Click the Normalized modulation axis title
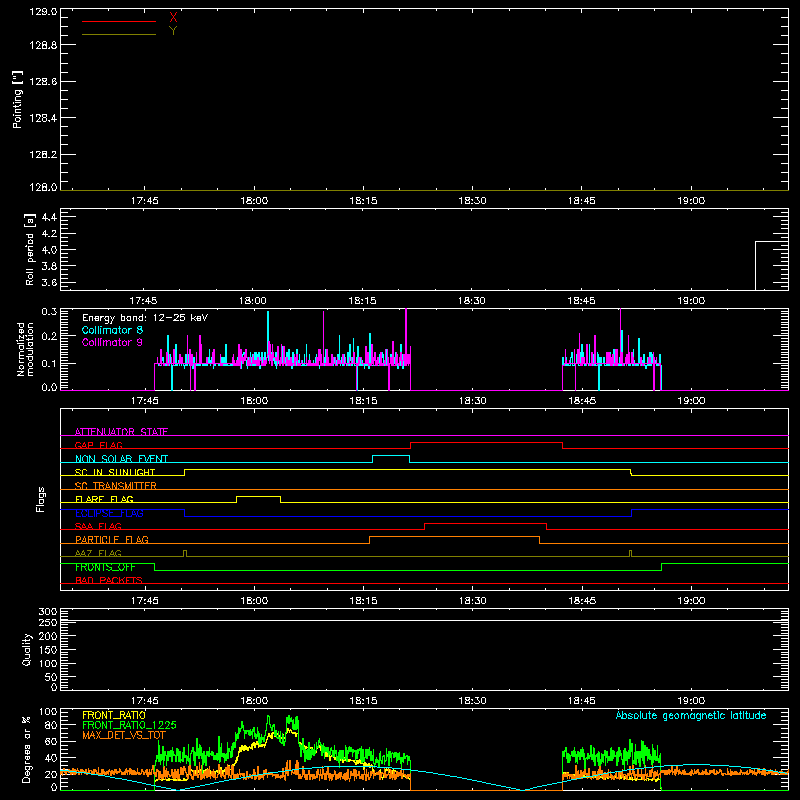 coord(25,349)
